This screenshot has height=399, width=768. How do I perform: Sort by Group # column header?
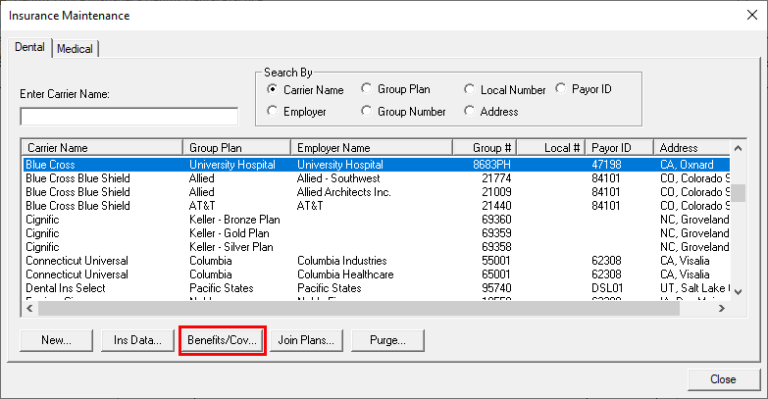click(484, 148)
